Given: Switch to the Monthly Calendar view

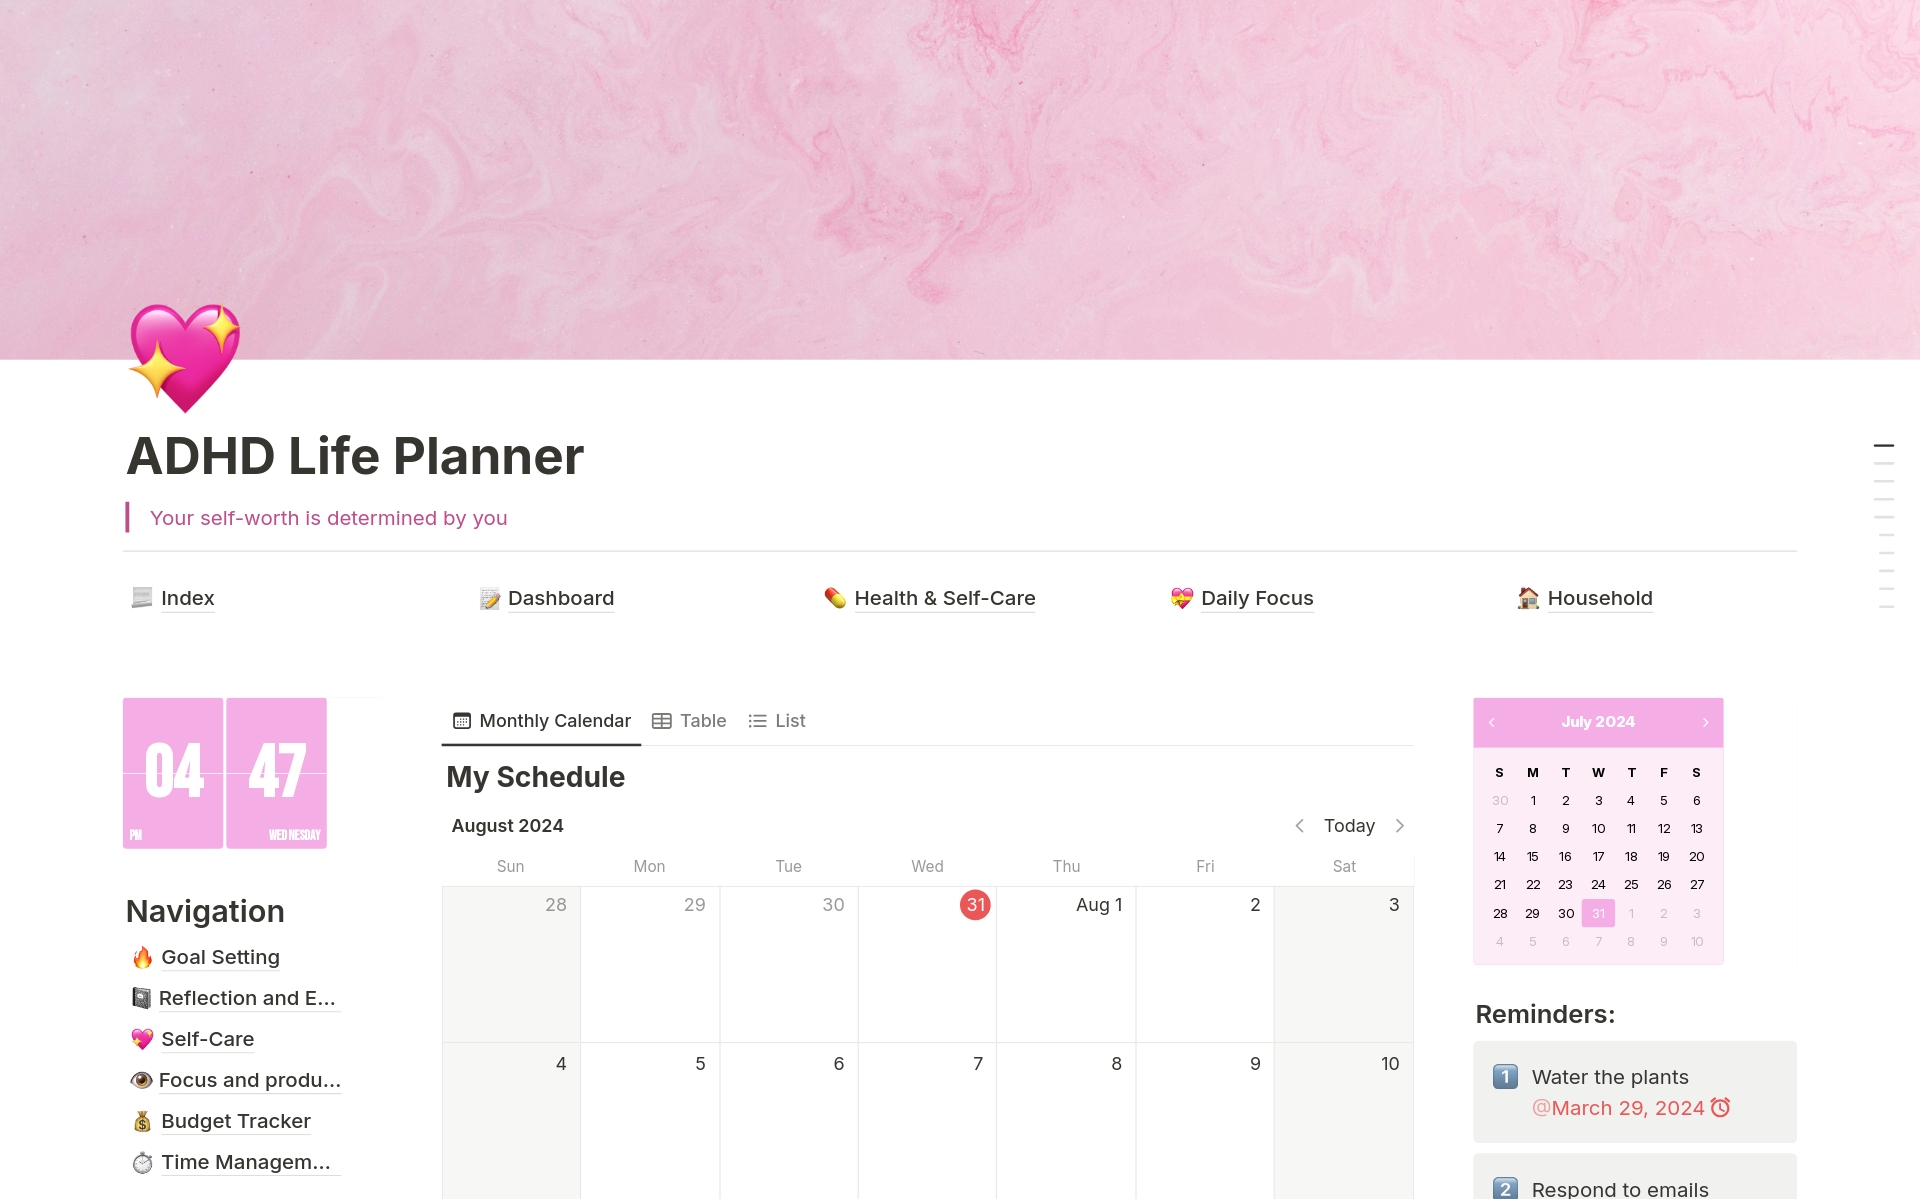Looking at the screenshot, I should [541, 720].
